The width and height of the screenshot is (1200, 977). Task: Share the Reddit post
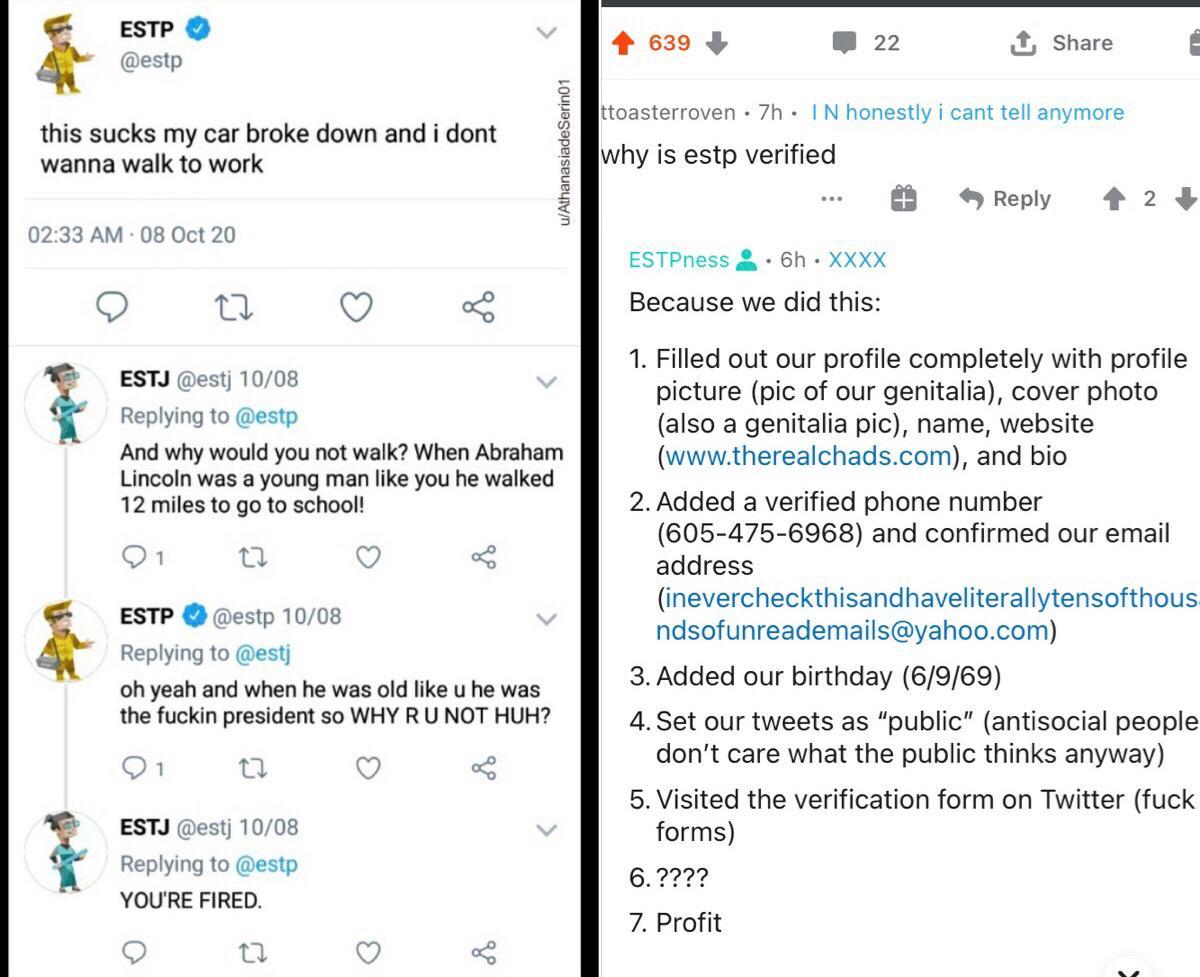[1060, 43]
